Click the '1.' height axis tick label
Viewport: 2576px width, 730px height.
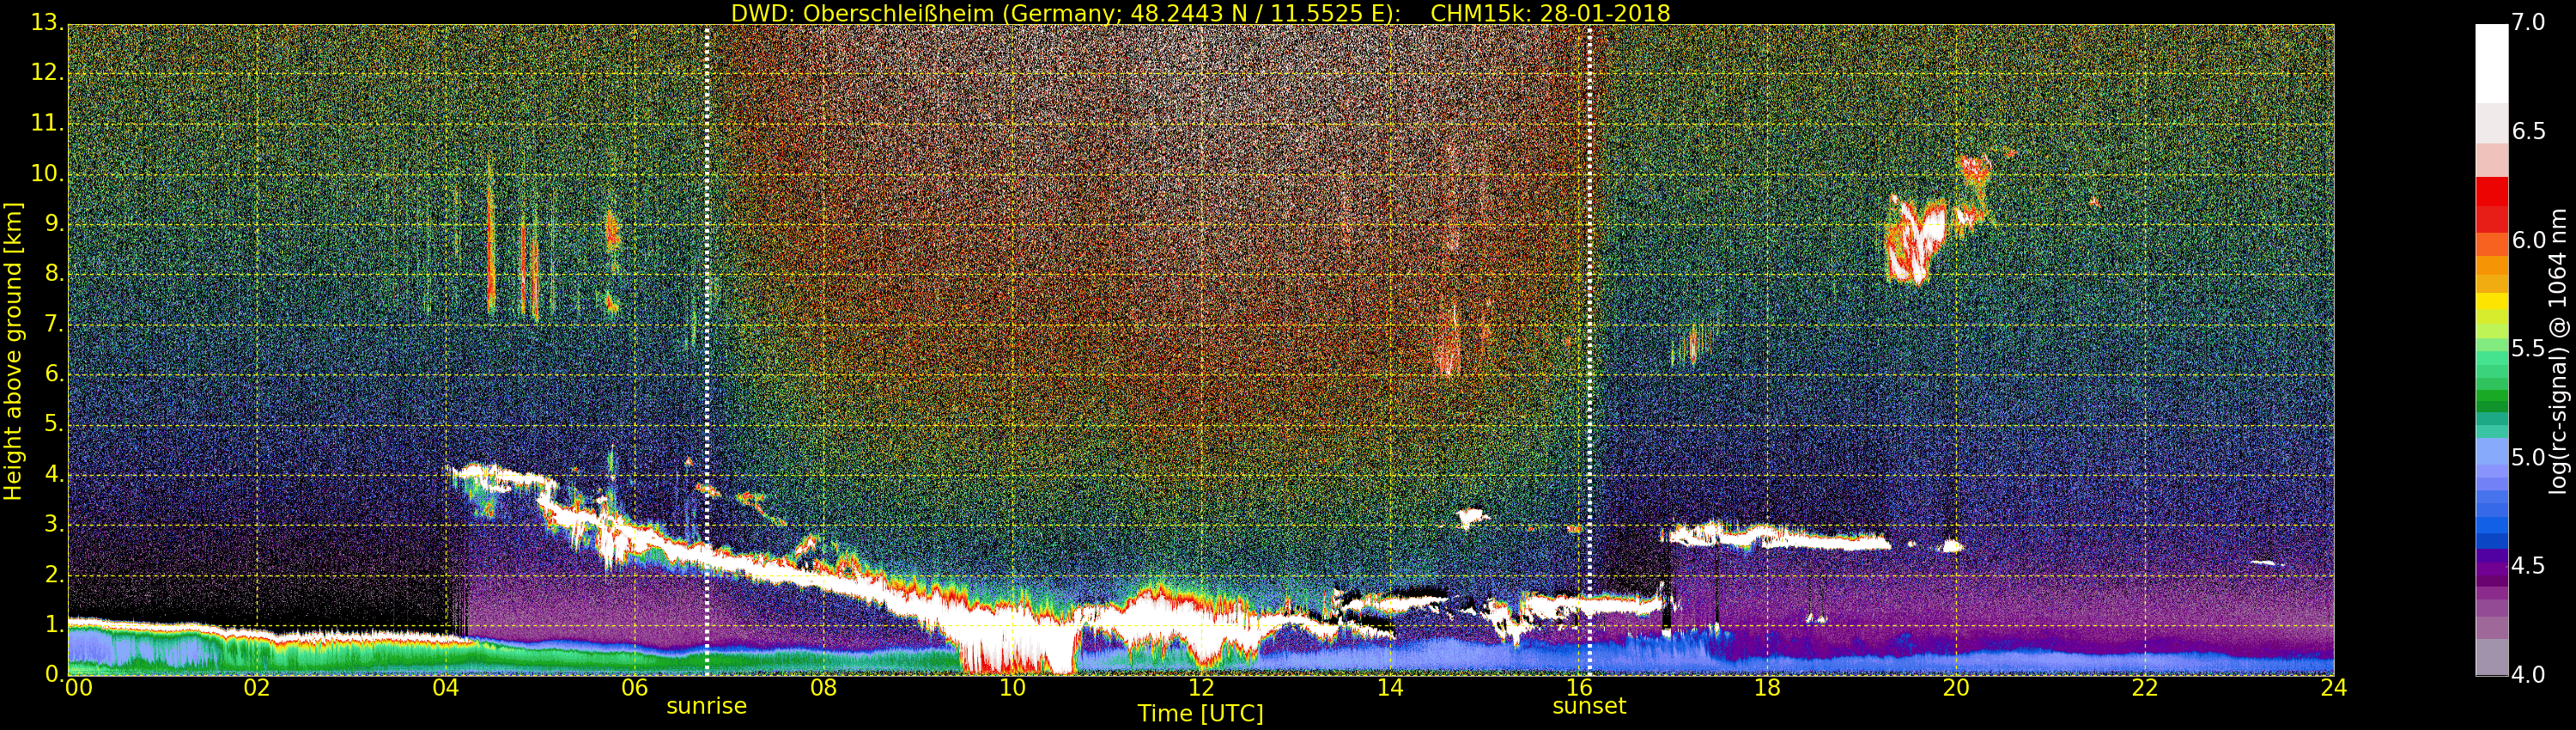(x=53, y=624)
